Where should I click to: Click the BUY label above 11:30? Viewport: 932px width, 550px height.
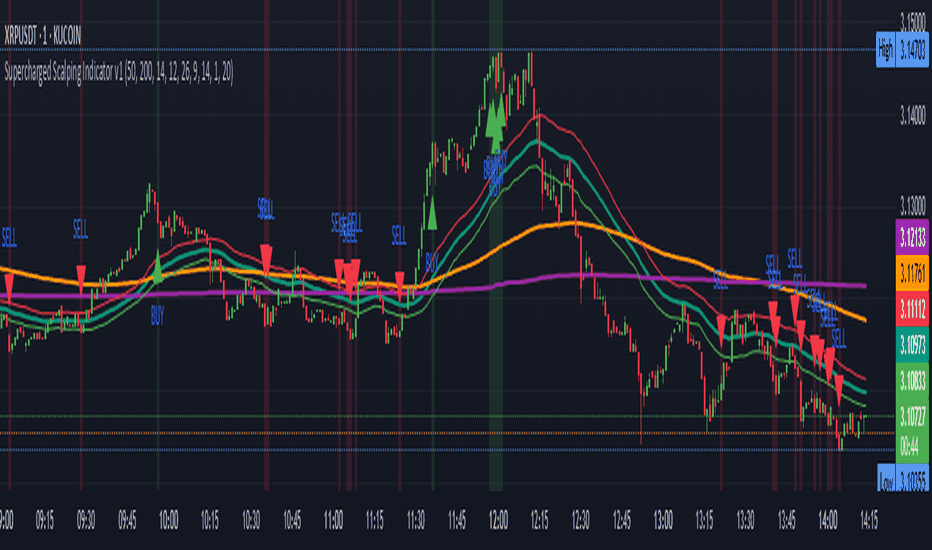[x=432, y=261]
